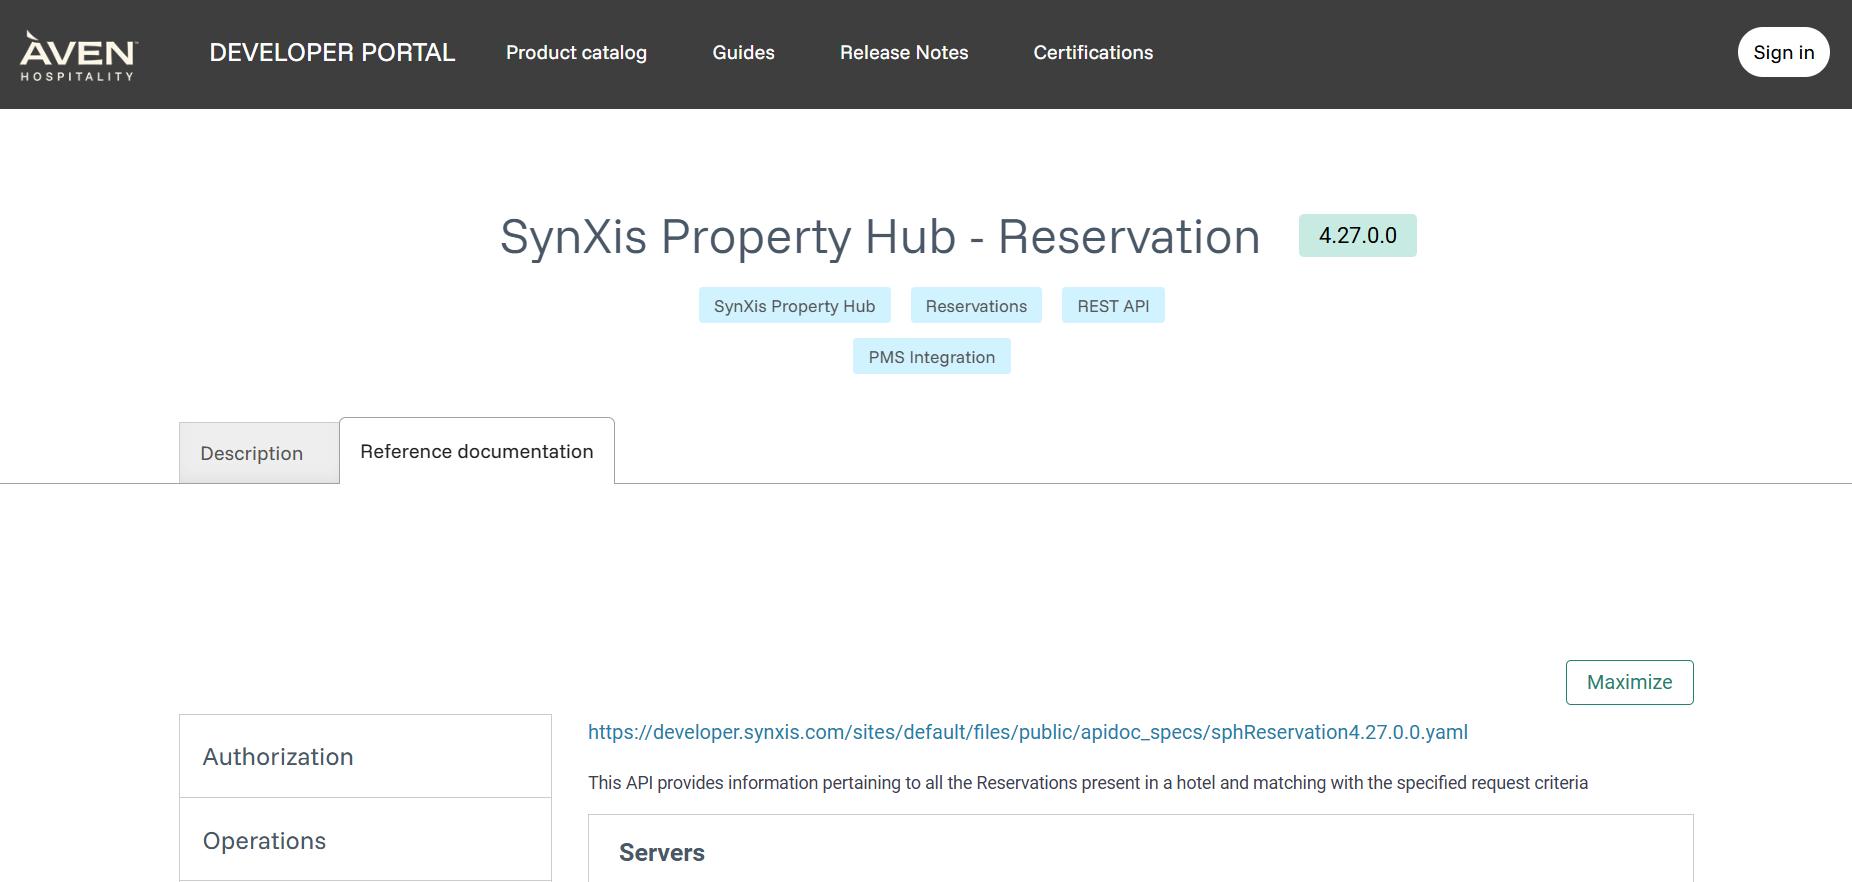The height and width of the screenshot is (882, 1852).
Task: Go to the Guides page
Action: coord(743,53)
